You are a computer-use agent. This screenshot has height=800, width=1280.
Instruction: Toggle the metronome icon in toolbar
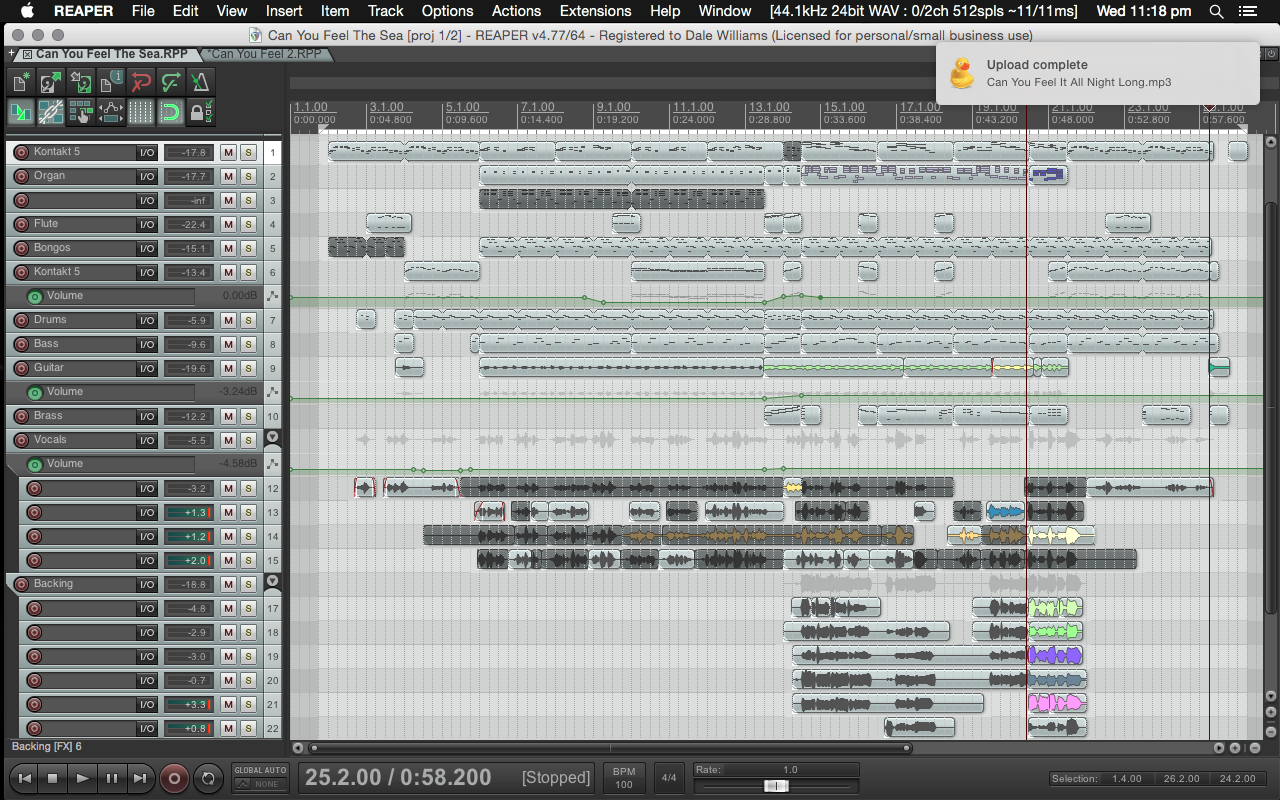[201, 82]
